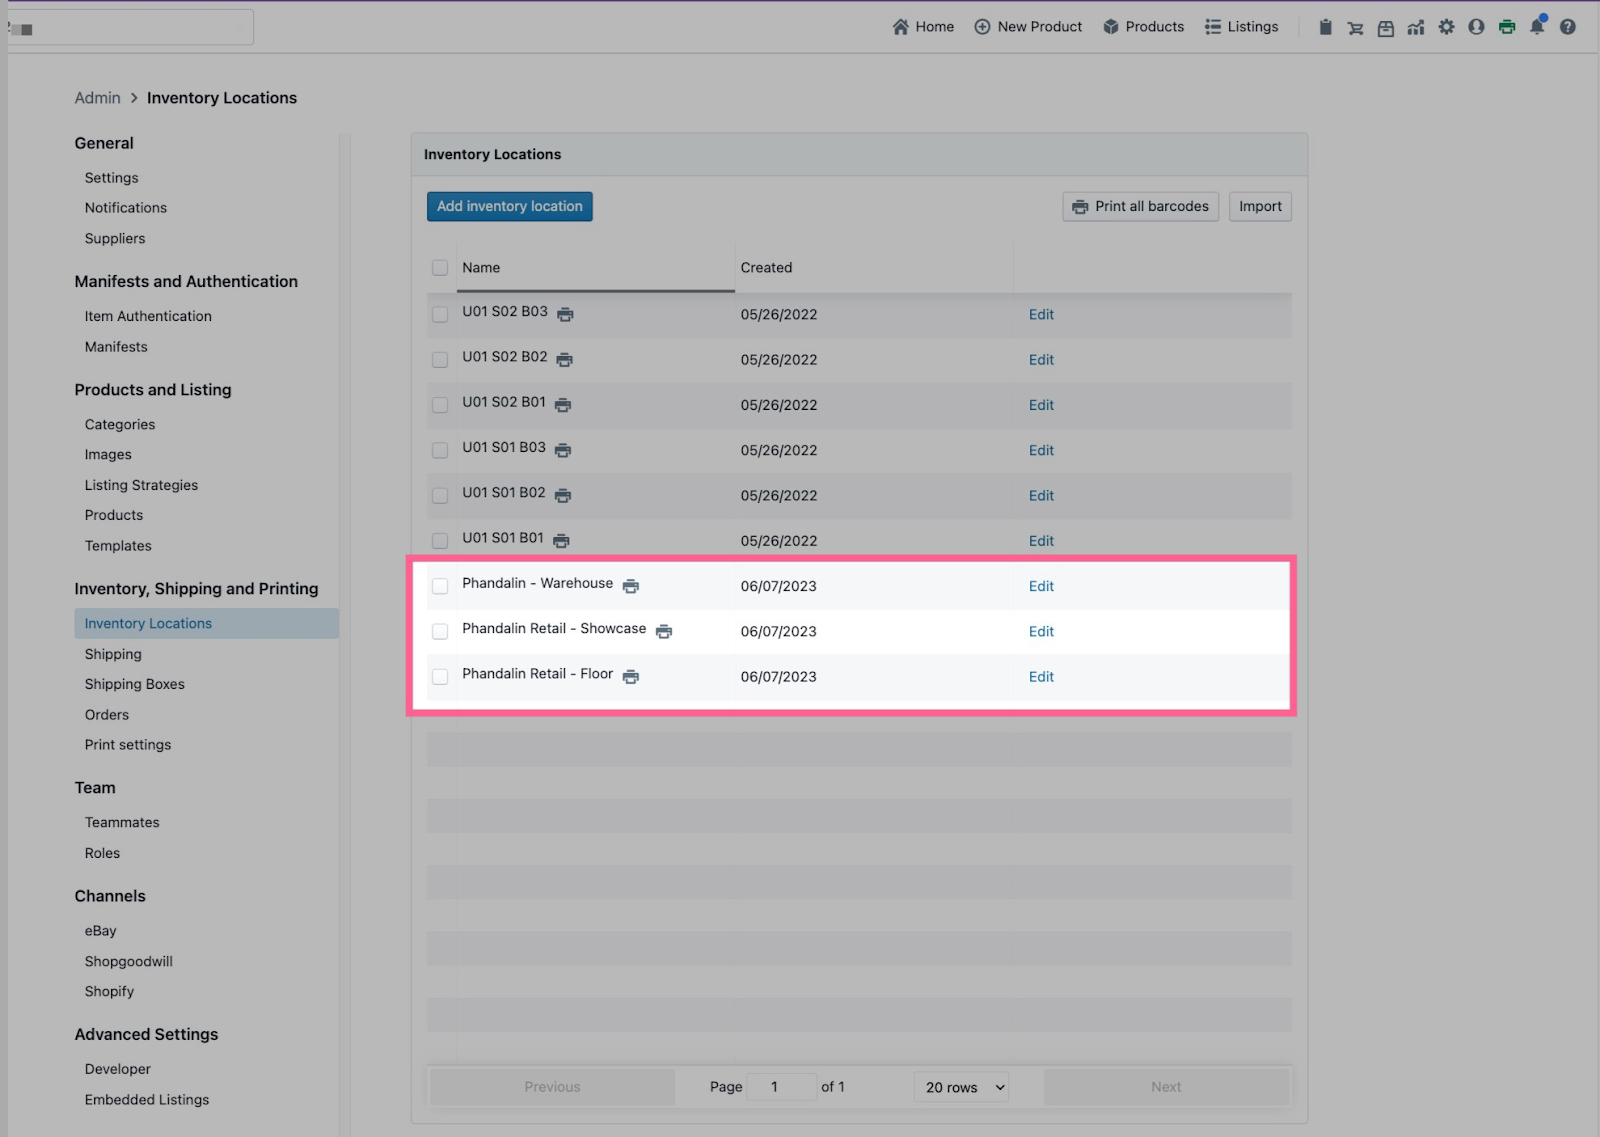
Task: Check the Phandalin Retail - Floor checkbox
Action: 440,677
